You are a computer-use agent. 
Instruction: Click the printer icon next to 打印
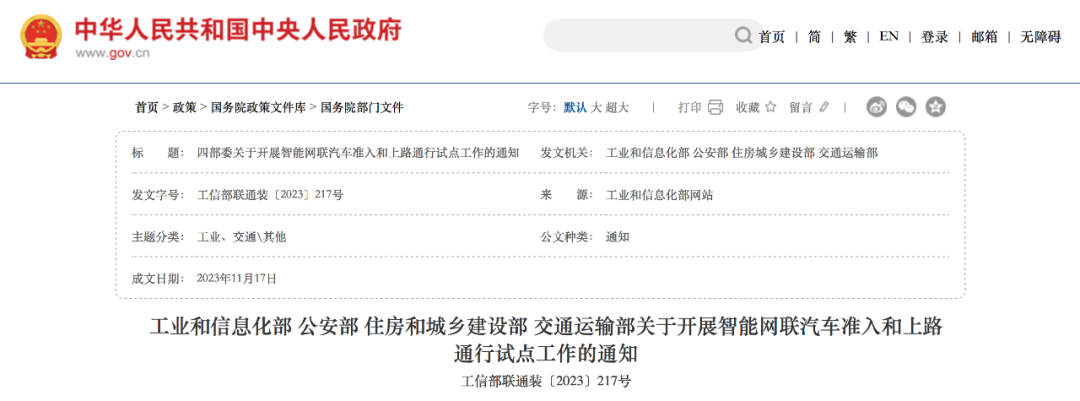[x=716, y=107]
